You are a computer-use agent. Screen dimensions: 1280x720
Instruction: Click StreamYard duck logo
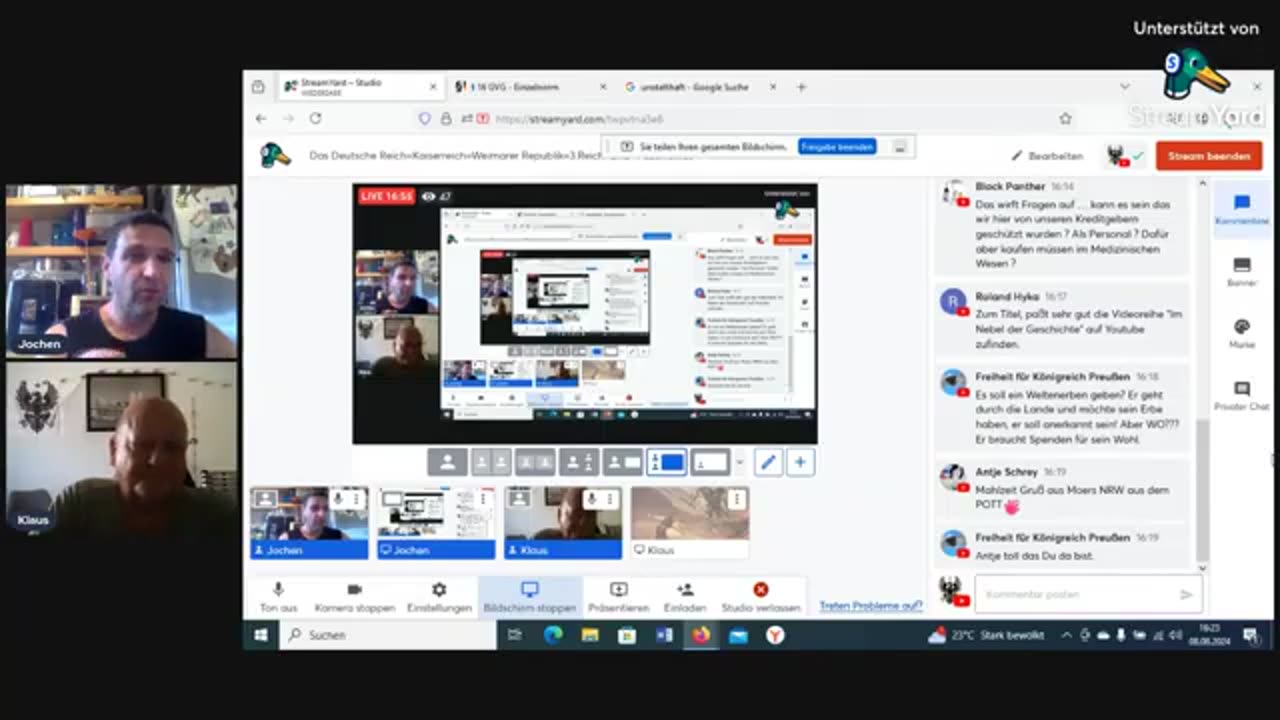274,156
